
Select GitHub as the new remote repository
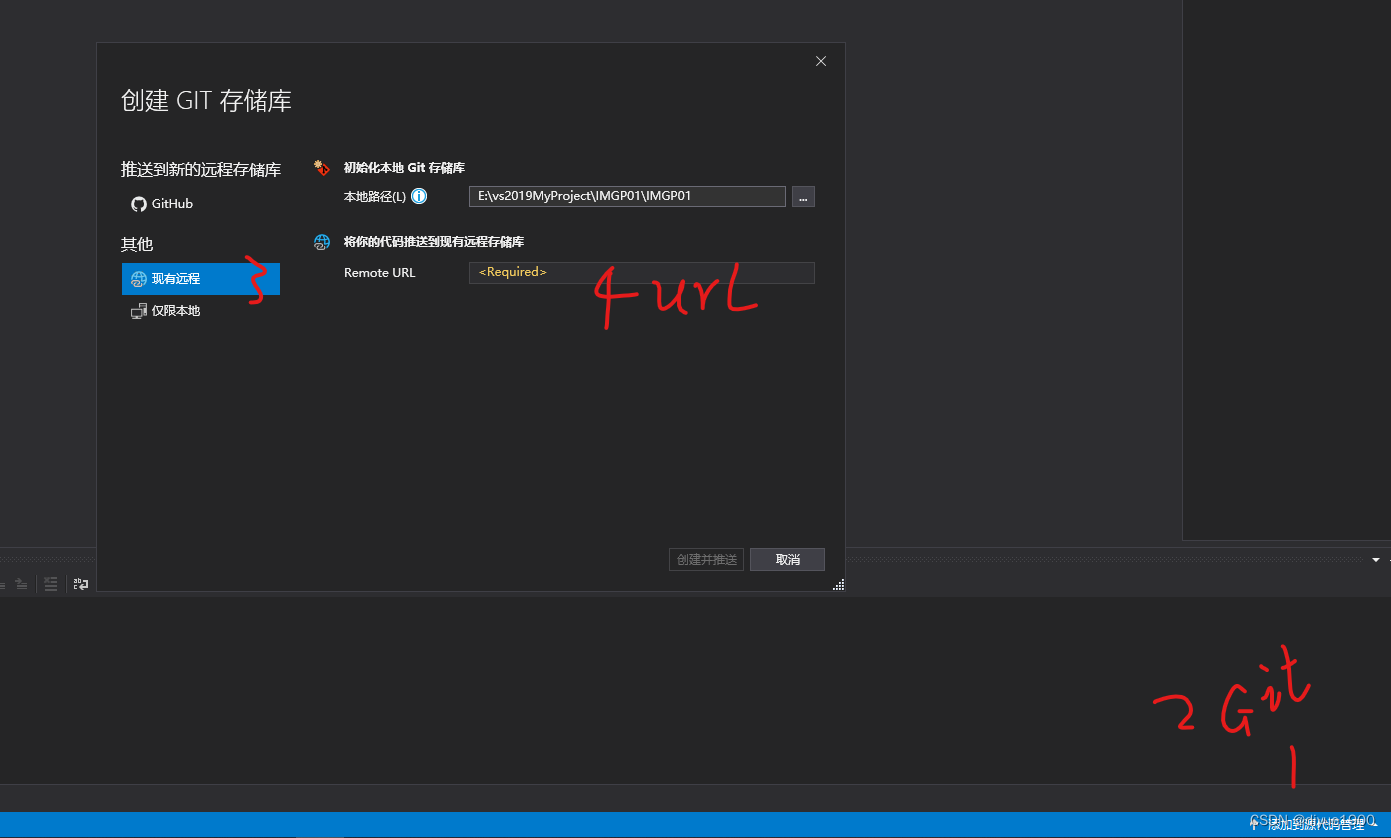201,204
